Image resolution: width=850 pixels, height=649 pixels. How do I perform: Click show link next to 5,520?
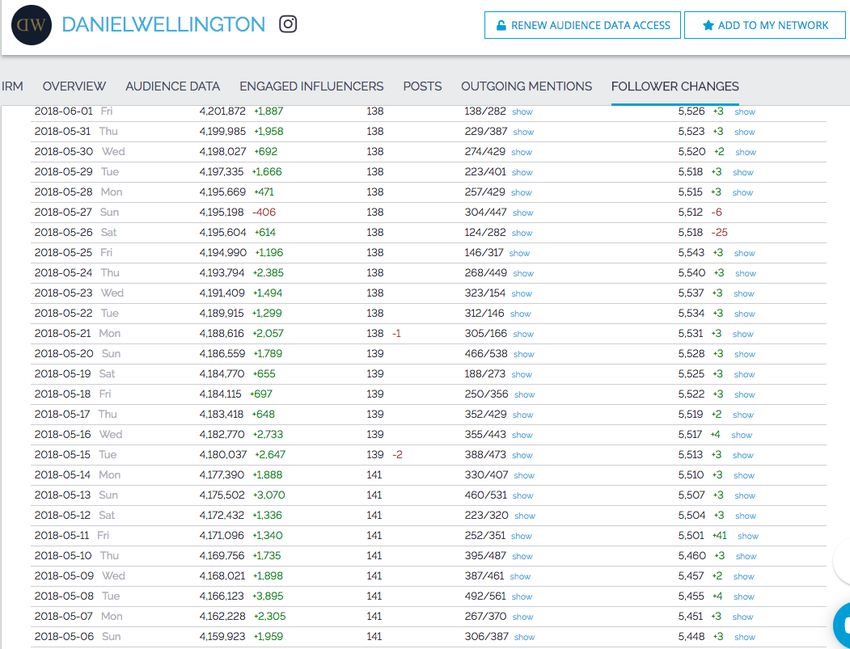[x=745, y=152]
